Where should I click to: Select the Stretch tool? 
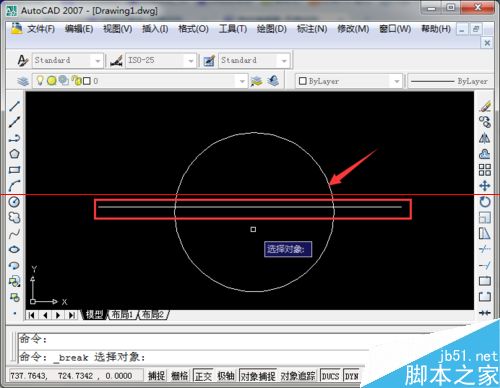point(485,234)
